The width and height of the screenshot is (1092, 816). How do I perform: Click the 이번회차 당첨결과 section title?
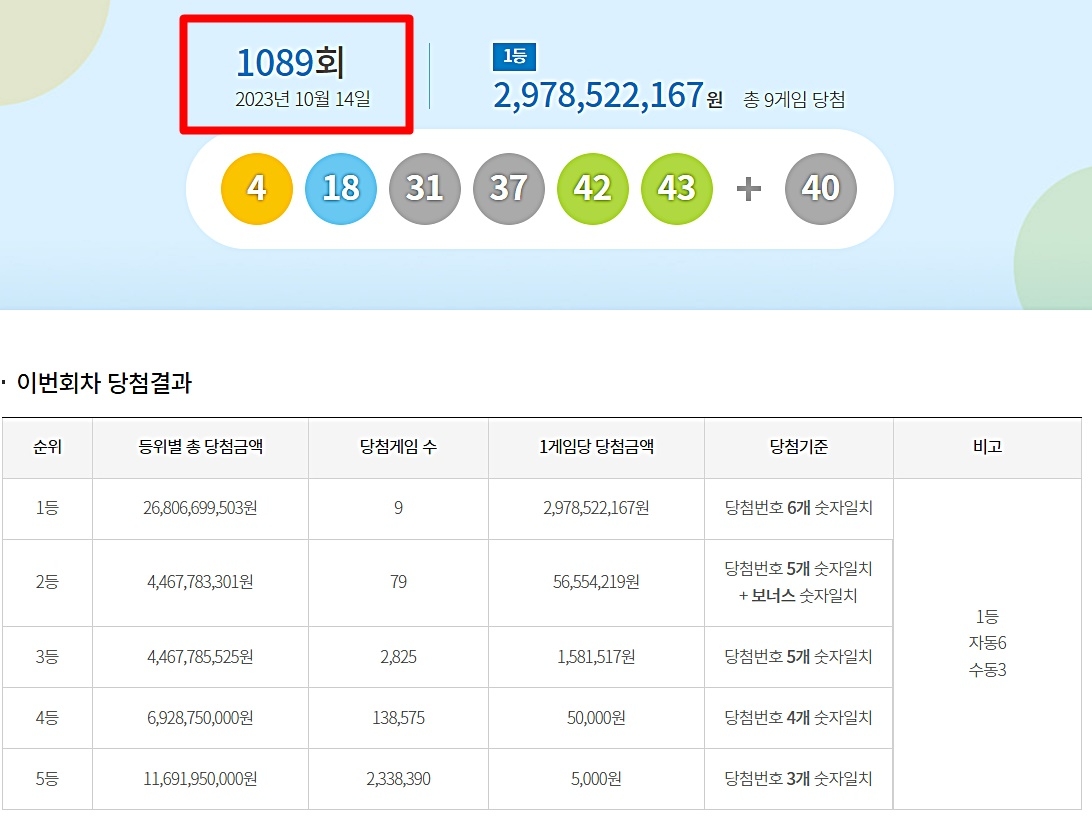[x=104, y=383]
